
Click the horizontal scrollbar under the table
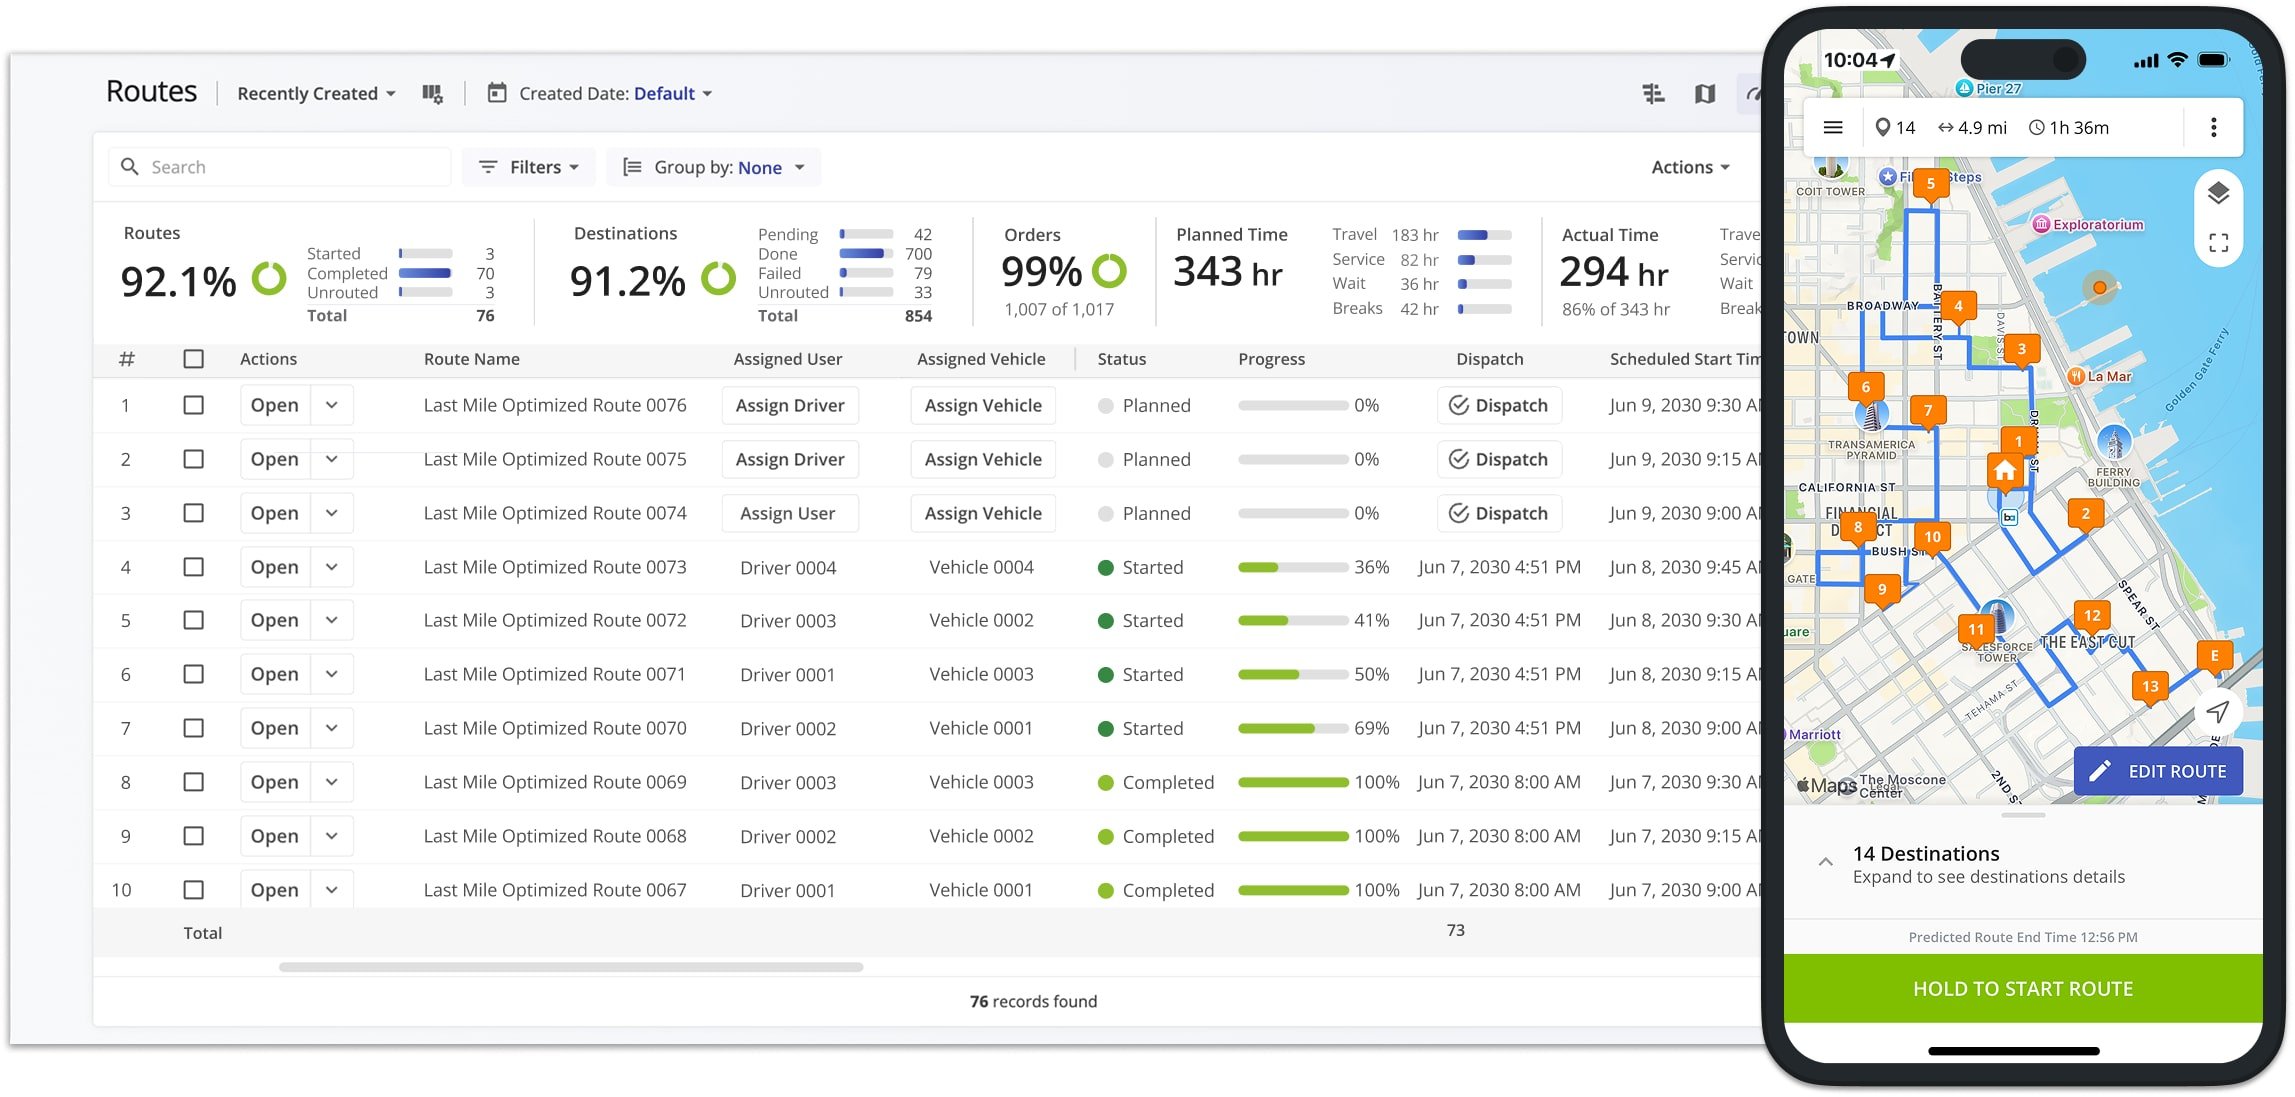570,967
